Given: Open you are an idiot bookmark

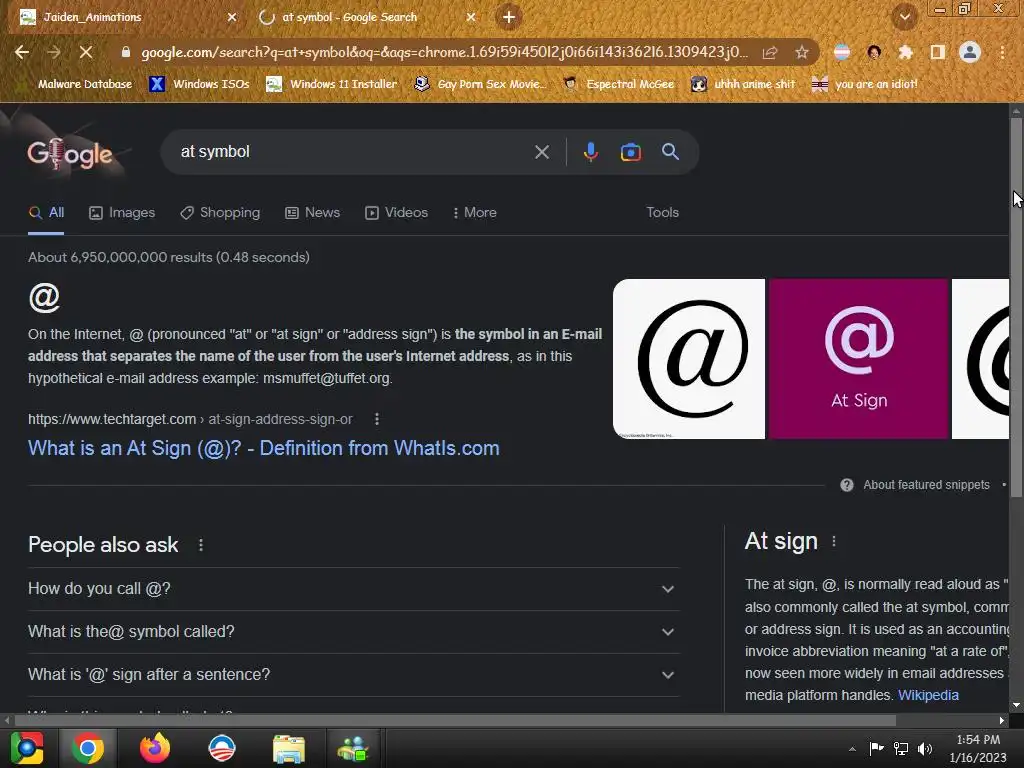Looking at the screenshot, I should (864, 84).
